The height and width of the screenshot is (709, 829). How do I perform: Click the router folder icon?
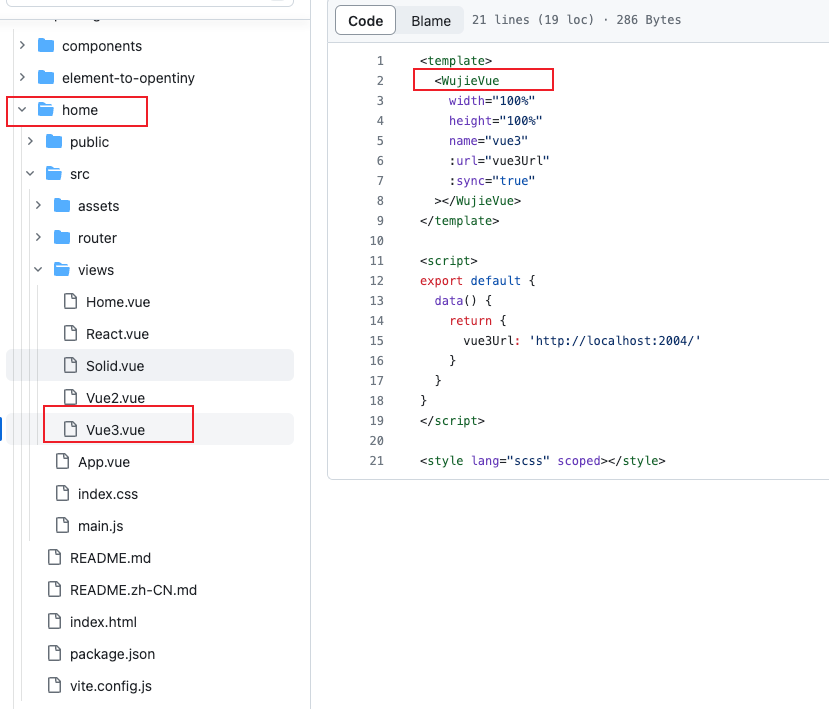(x=61, y=238)
